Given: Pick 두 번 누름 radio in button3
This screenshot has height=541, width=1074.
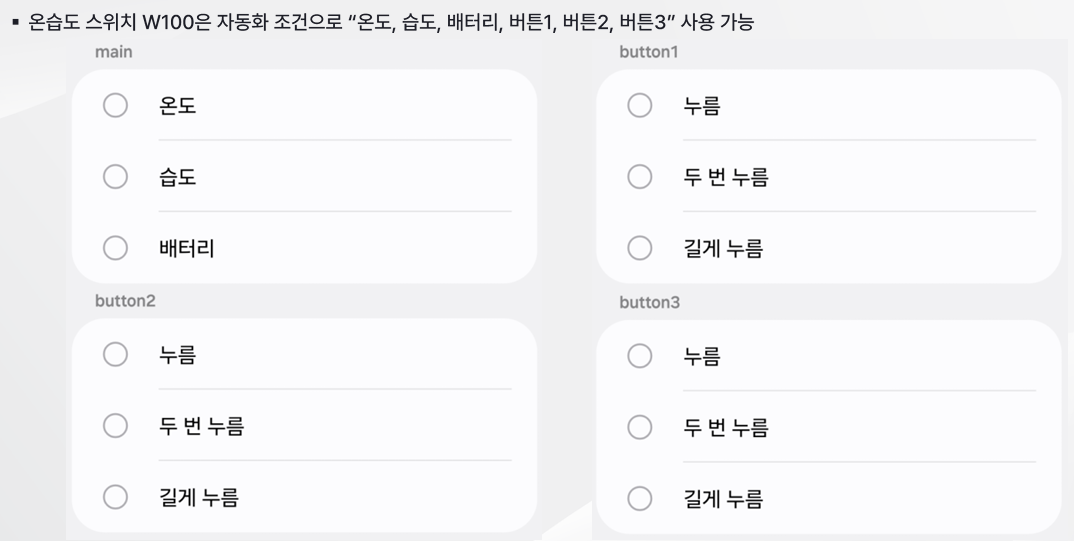Looking at the screenshot, I should pyautogui.click(x=639, y=427).
